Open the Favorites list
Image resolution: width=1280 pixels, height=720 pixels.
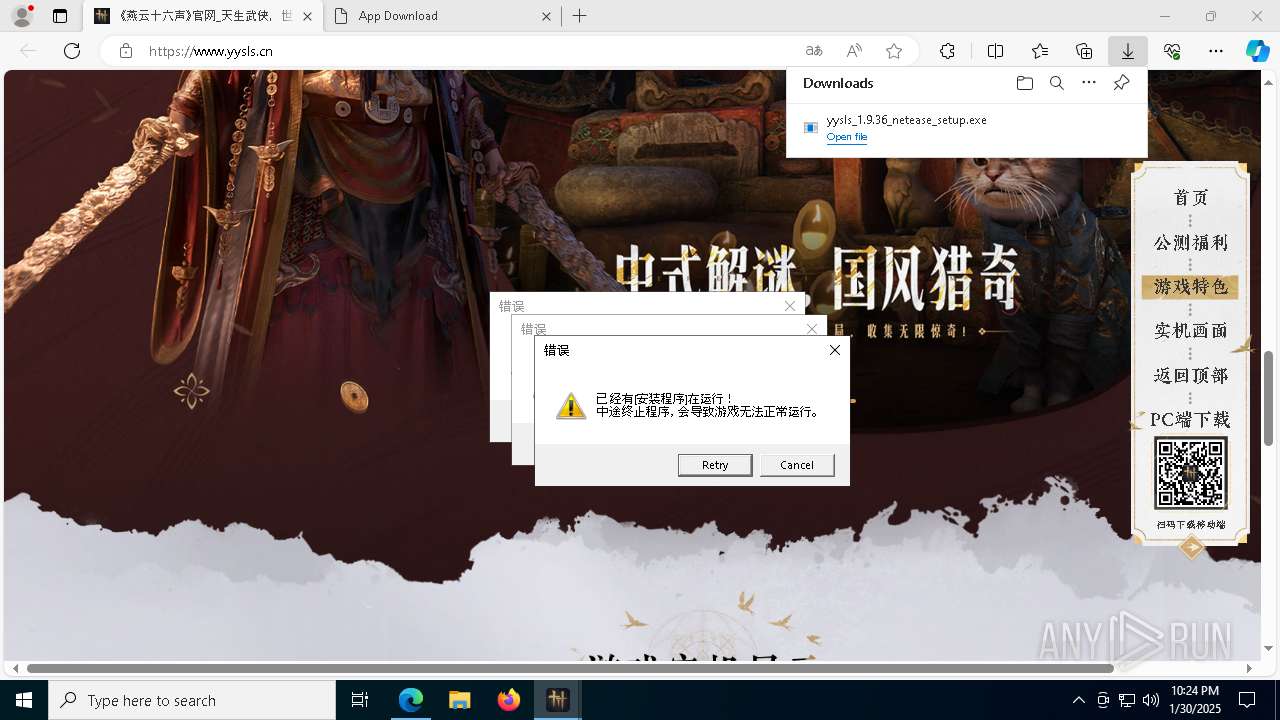pos(1040,51)
